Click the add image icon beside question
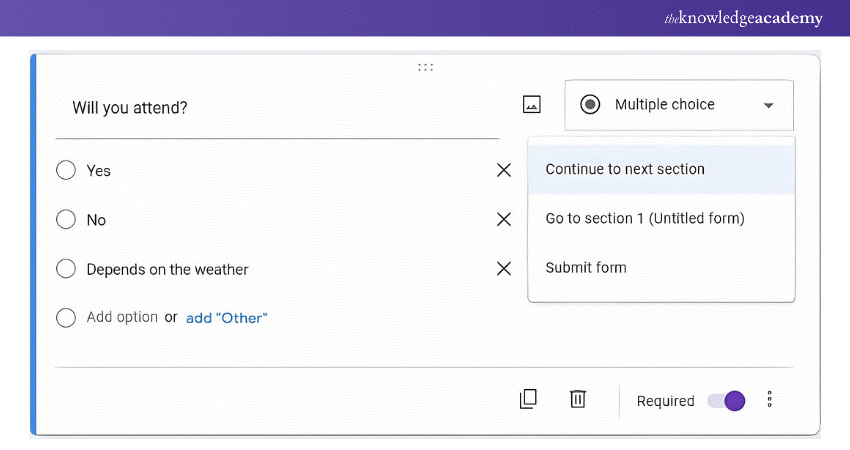This screenshot has width=850, height=450. 532,105
